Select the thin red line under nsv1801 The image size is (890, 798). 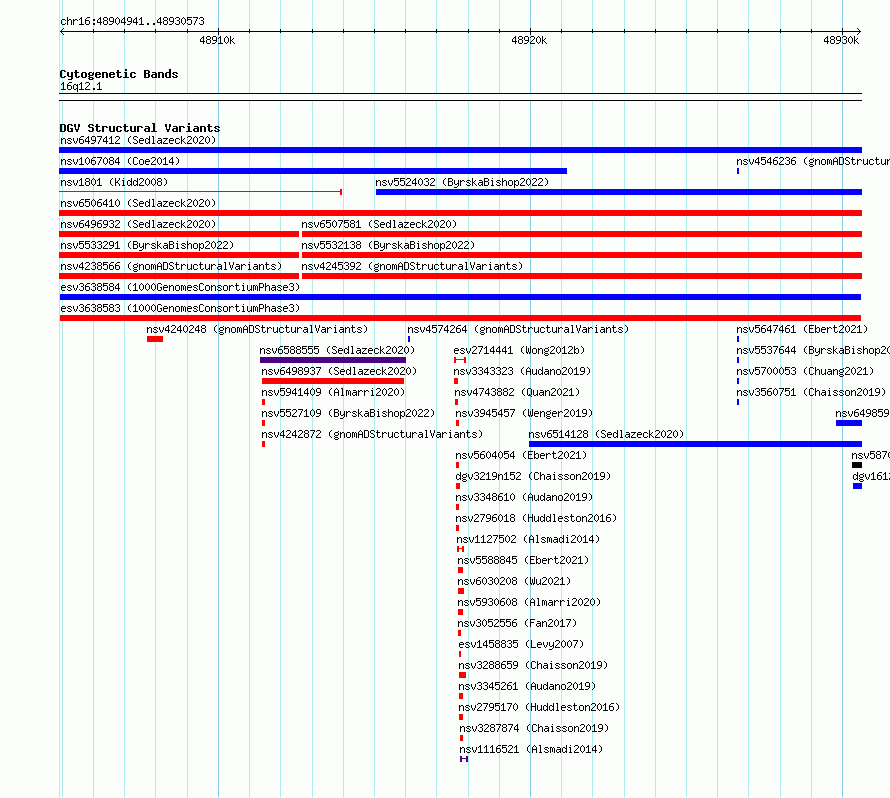coord(200,192)
